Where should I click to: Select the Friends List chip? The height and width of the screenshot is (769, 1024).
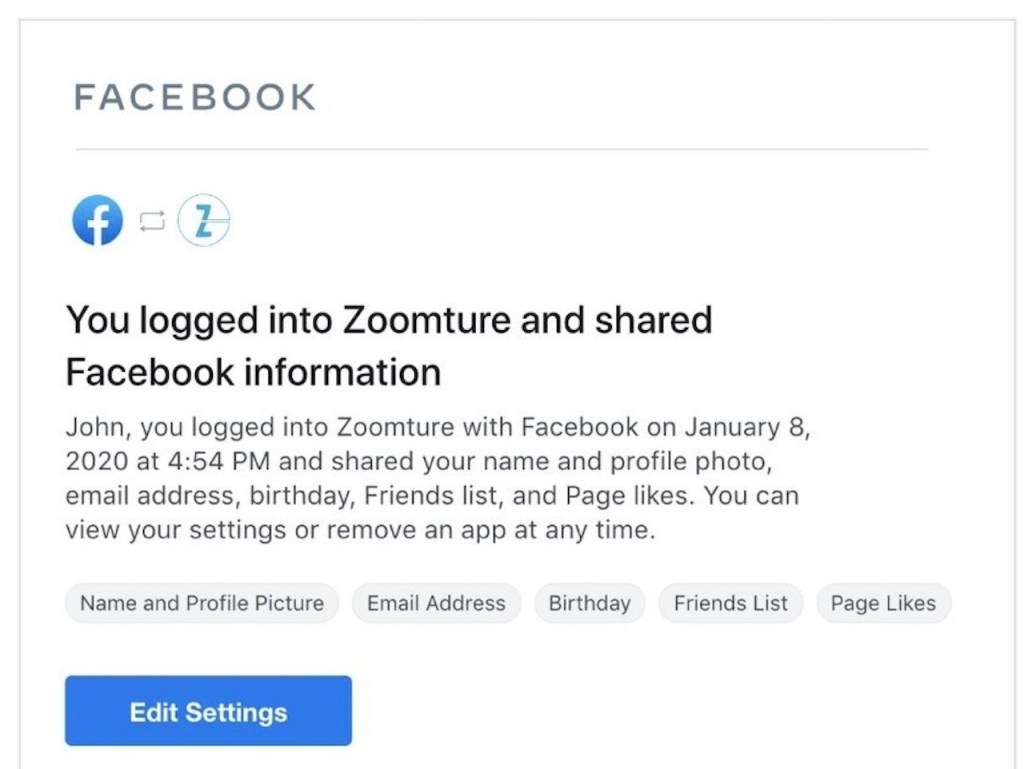point(731,603)
